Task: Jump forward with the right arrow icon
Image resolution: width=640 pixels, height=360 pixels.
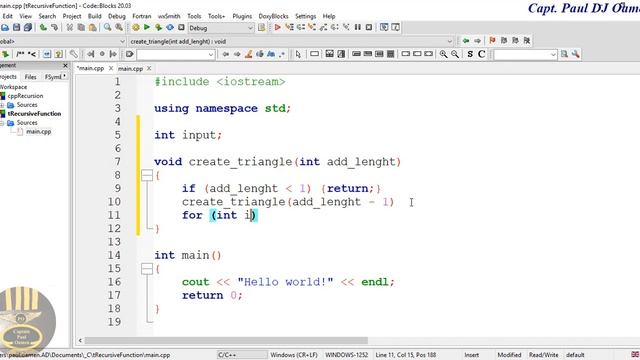Action: 477,41
